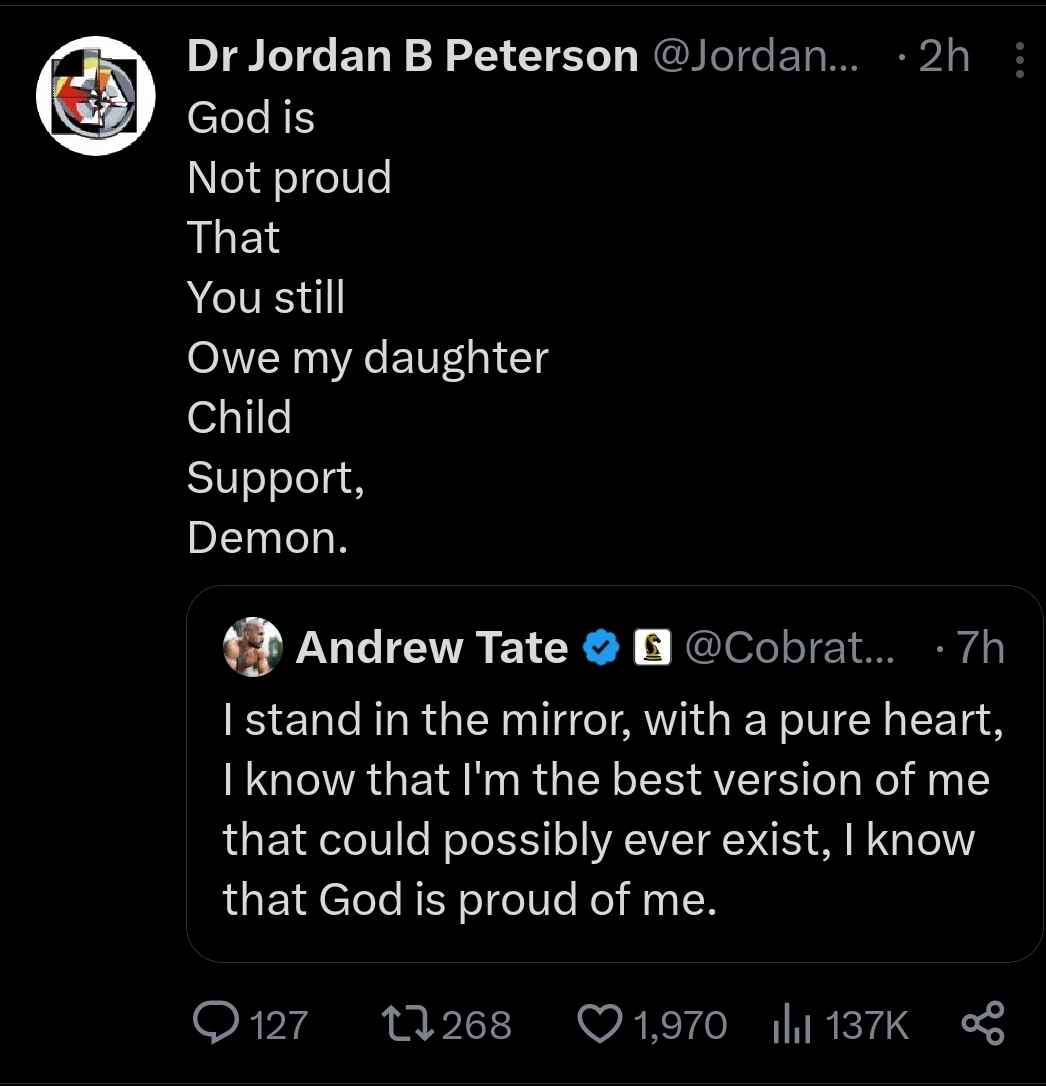
Task: Like the post with the heart icon
Action: [601, 1025]
